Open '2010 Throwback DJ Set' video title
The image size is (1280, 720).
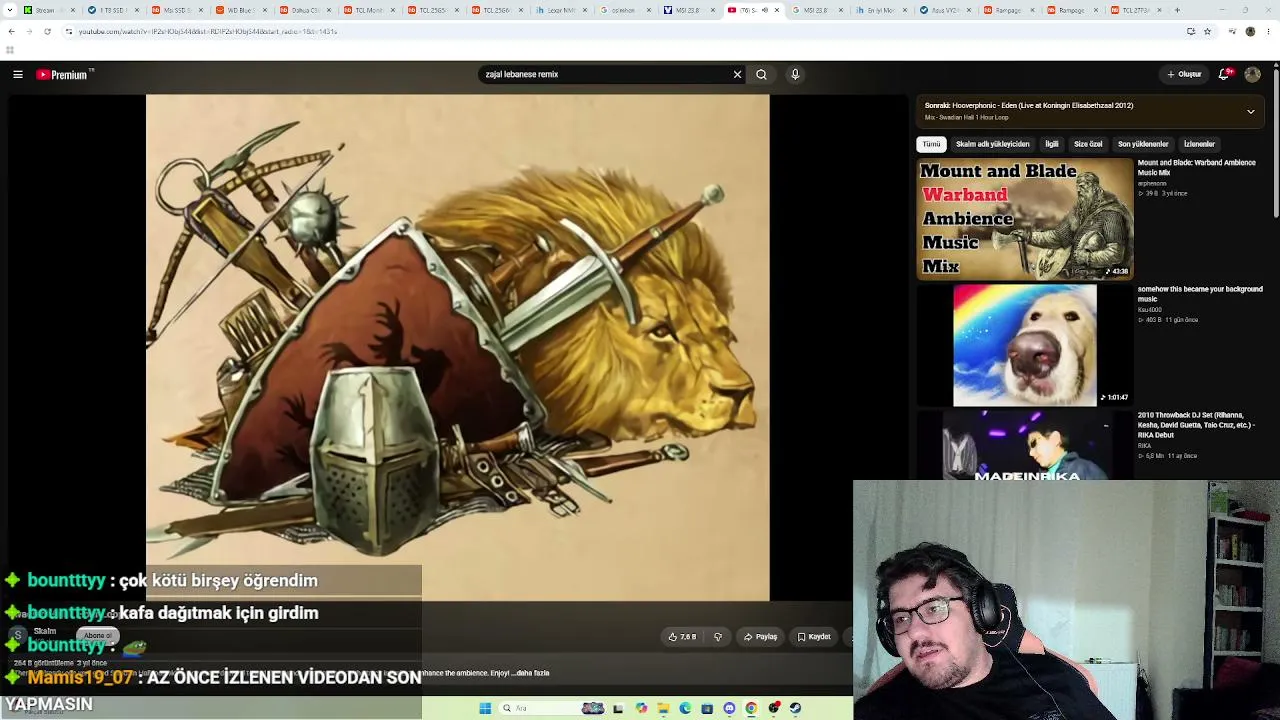[1196, 425]
